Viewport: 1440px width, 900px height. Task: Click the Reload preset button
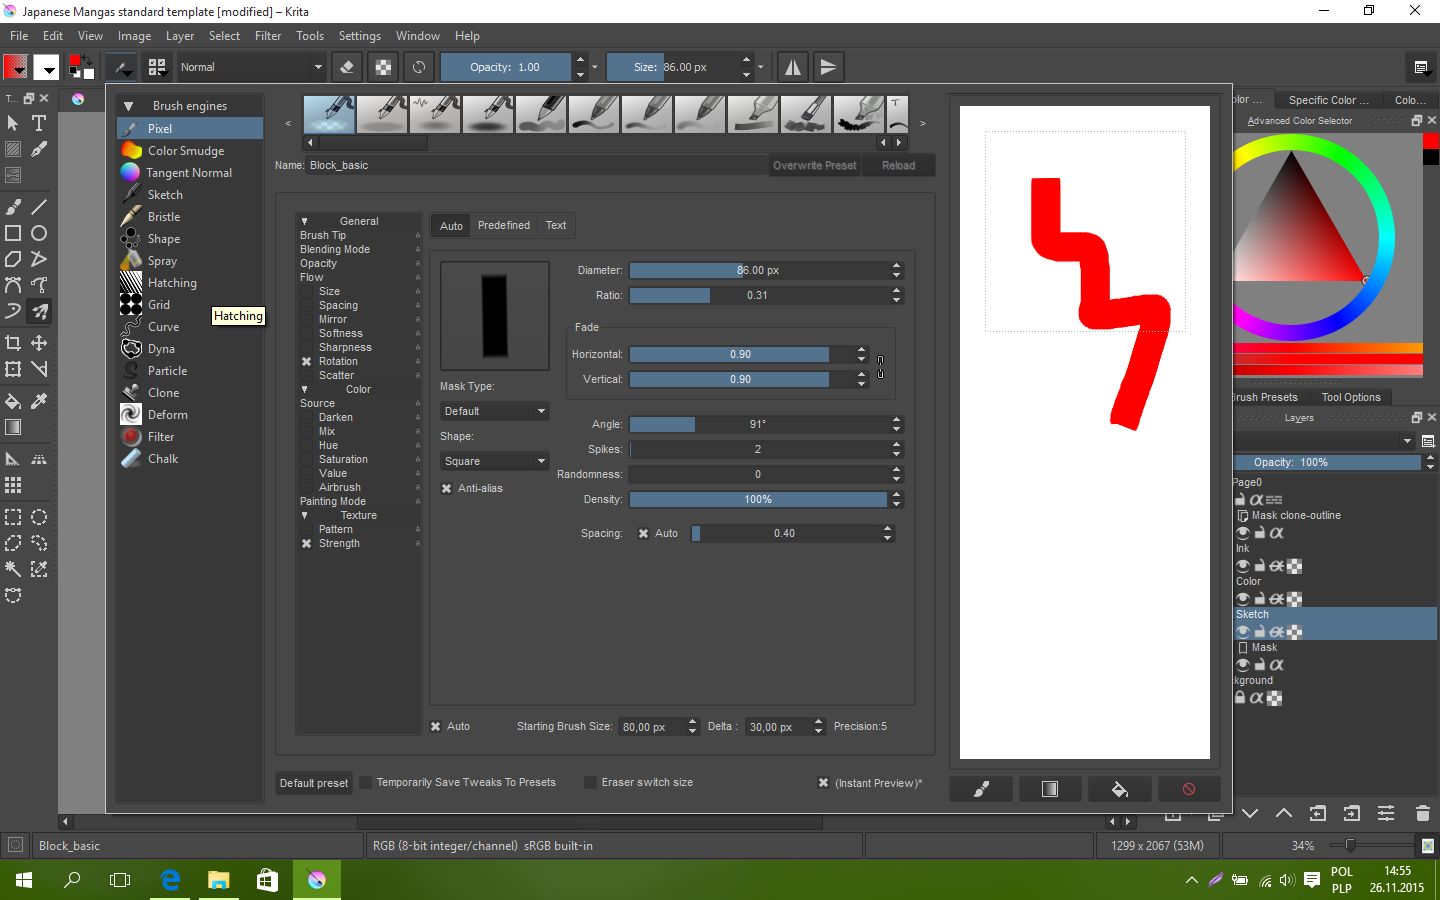(x=898, y=165)
